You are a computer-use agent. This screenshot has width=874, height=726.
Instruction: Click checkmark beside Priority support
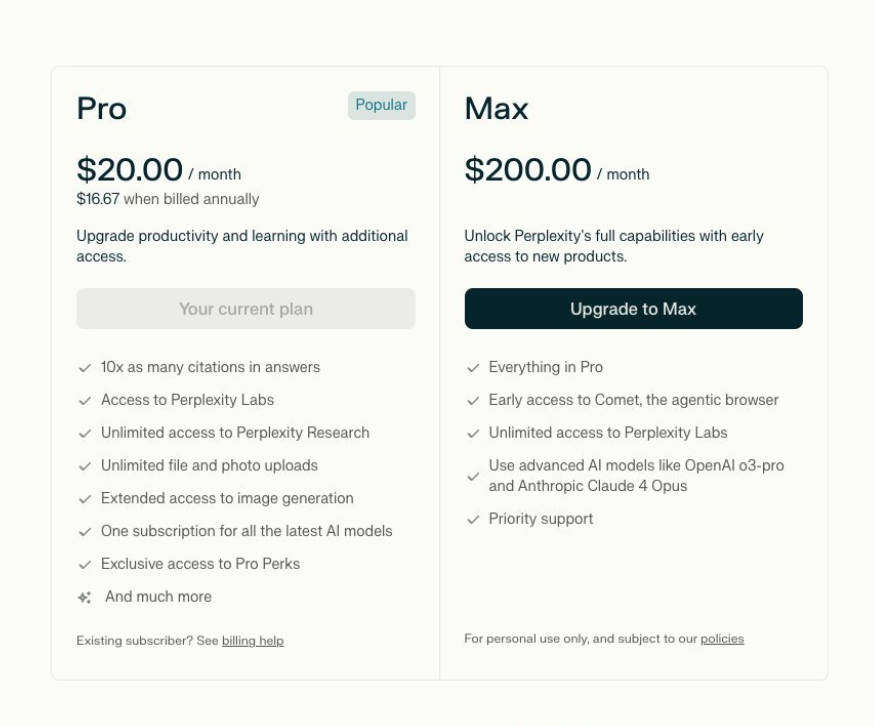click(473, 520)
